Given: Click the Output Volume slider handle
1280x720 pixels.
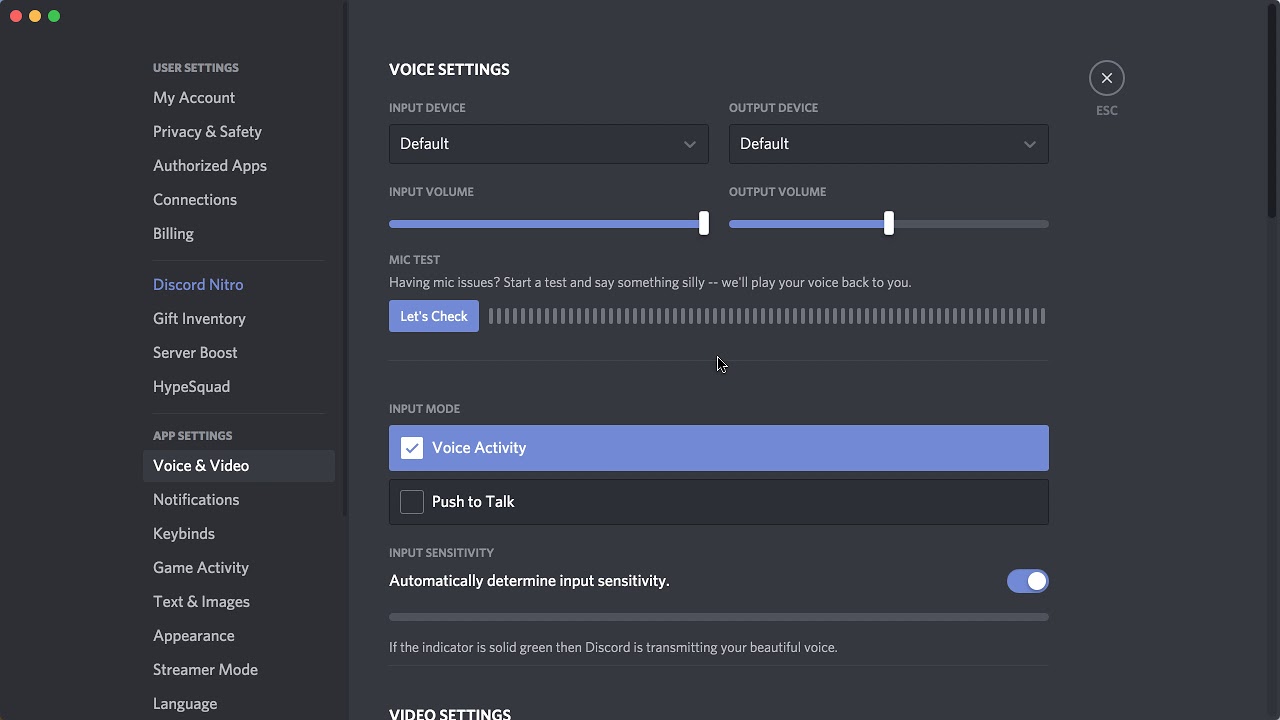Looking at the screenshot, I should (888, 223).
